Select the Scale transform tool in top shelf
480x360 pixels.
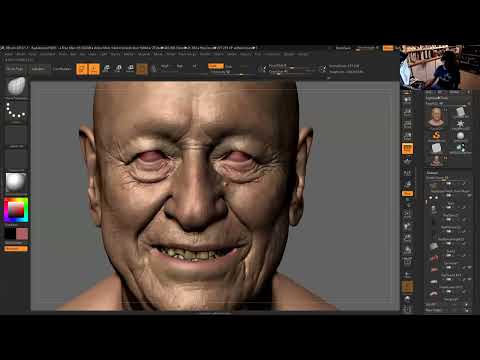click(119, 69)
